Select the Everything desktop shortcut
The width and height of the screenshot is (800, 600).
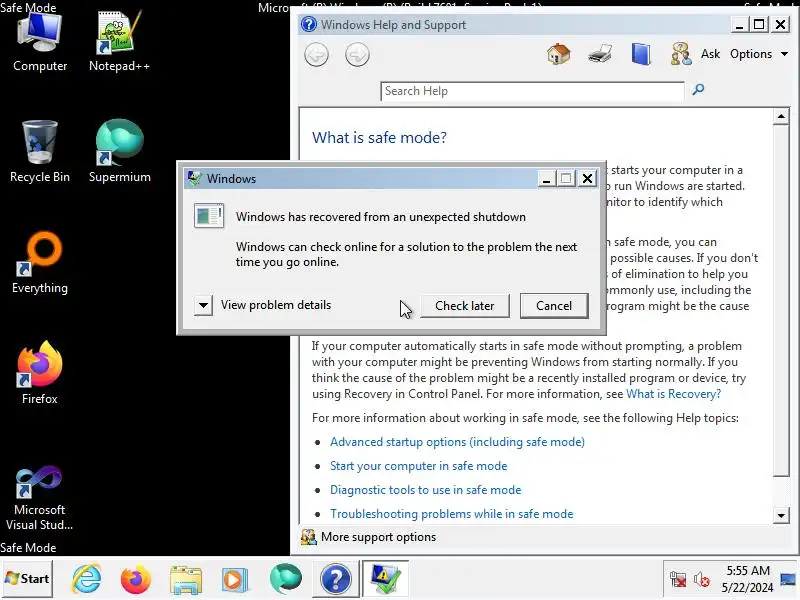pyautogui.click(x=40, y=263)
